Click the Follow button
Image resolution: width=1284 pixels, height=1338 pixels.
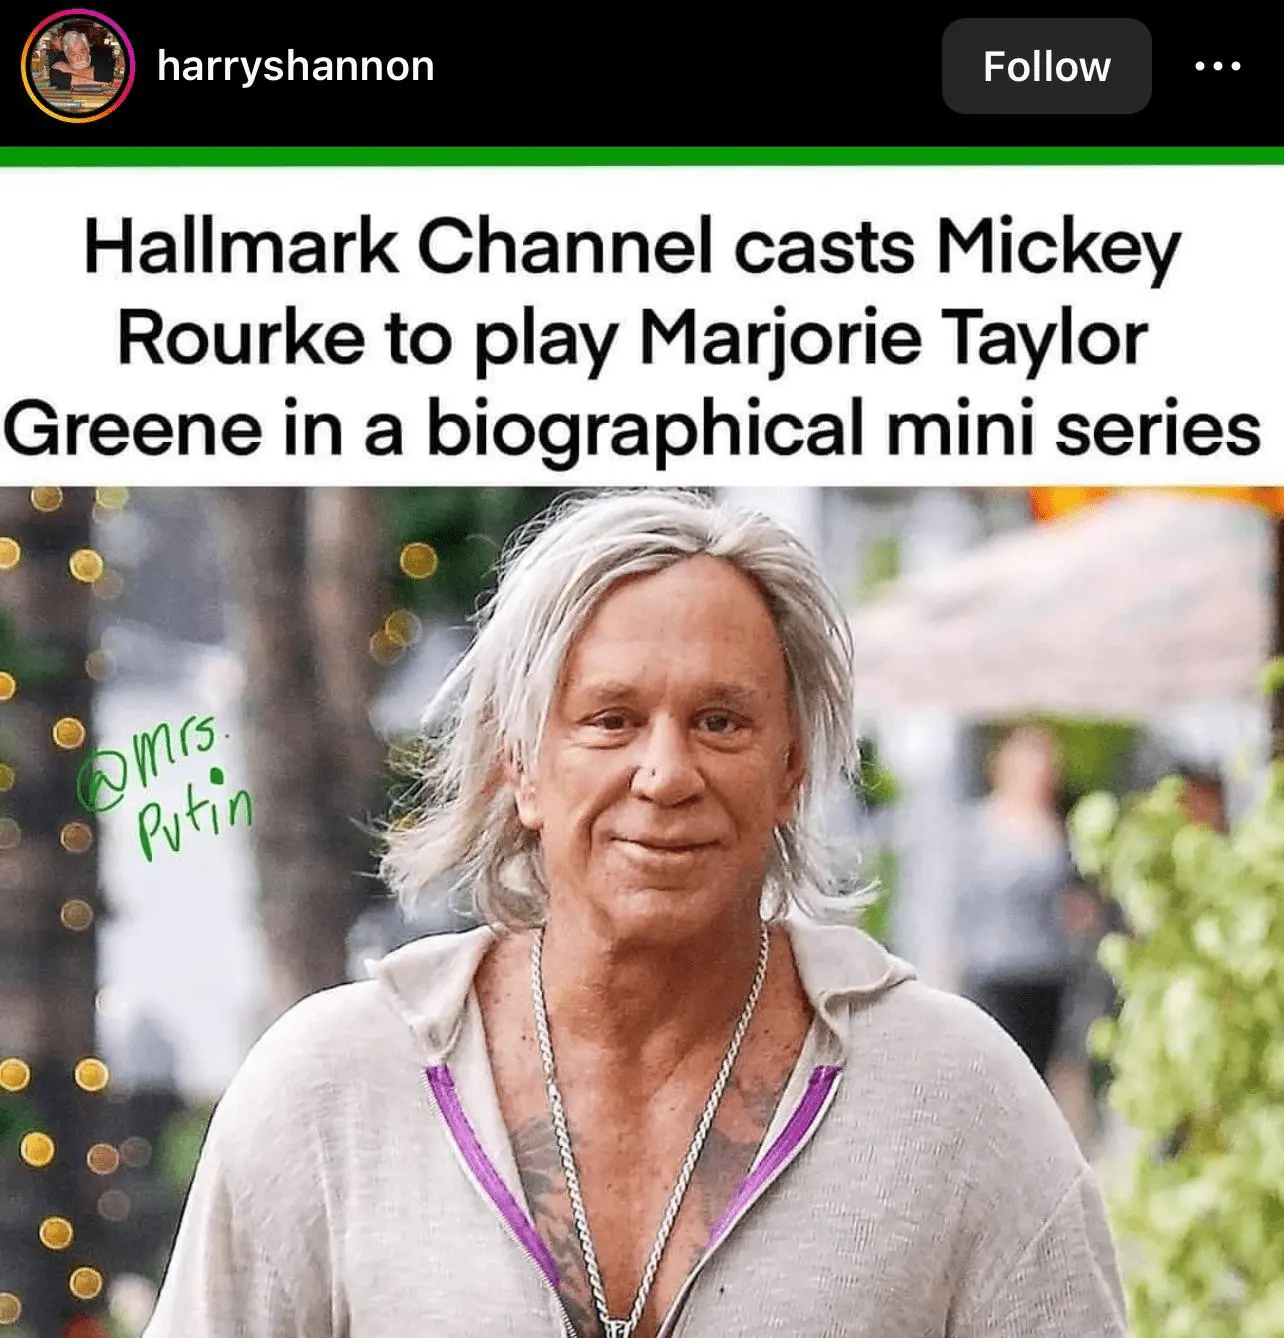[1046, 67]
